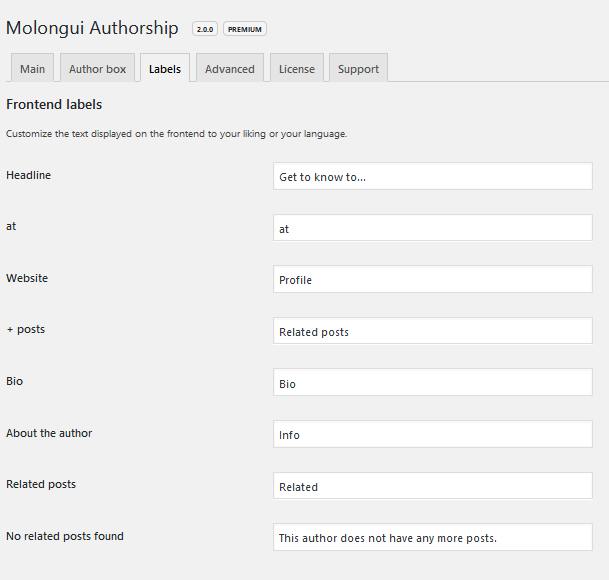Click the Related posts field containing Related

(432, 486)
